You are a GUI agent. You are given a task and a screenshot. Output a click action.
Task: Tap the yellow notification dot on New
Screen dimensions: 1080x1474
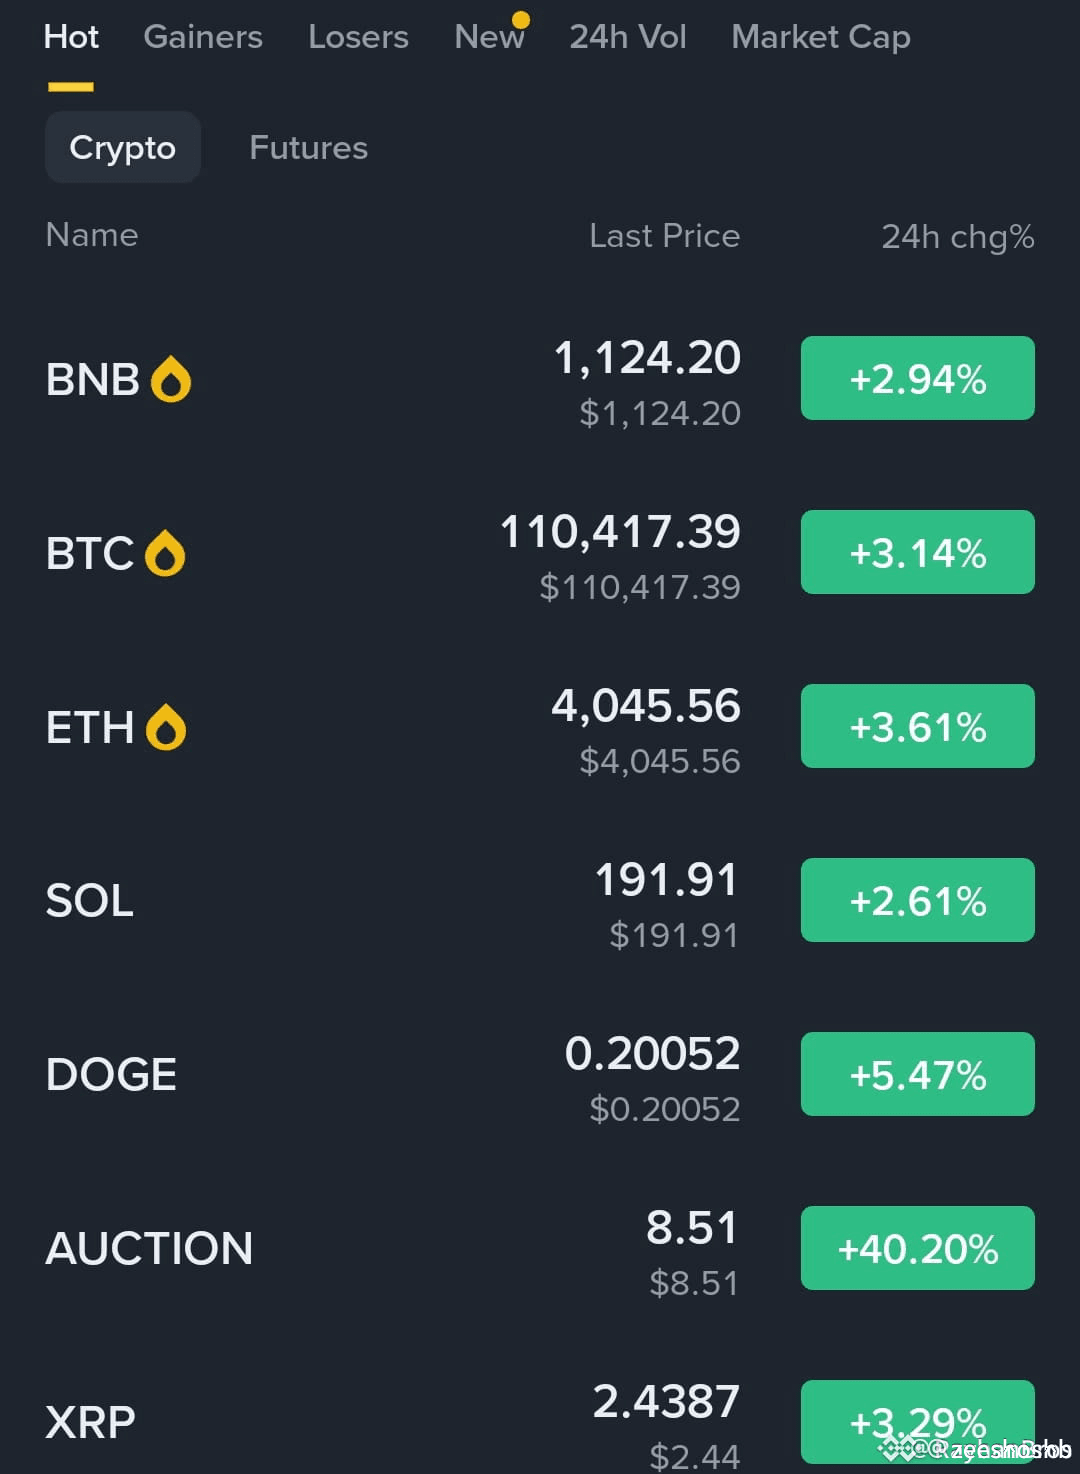(x=521, y=20)
